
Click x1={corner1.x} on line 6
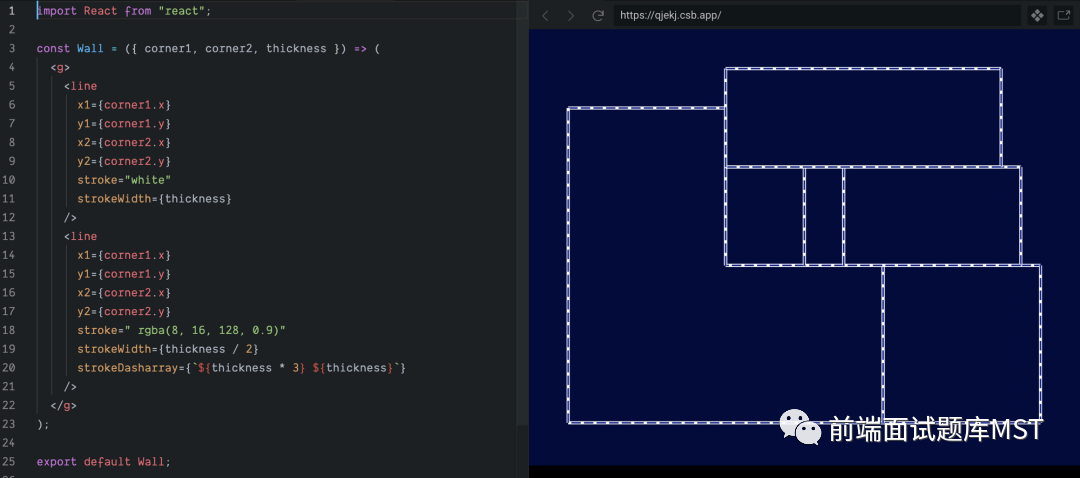[124, 105]
